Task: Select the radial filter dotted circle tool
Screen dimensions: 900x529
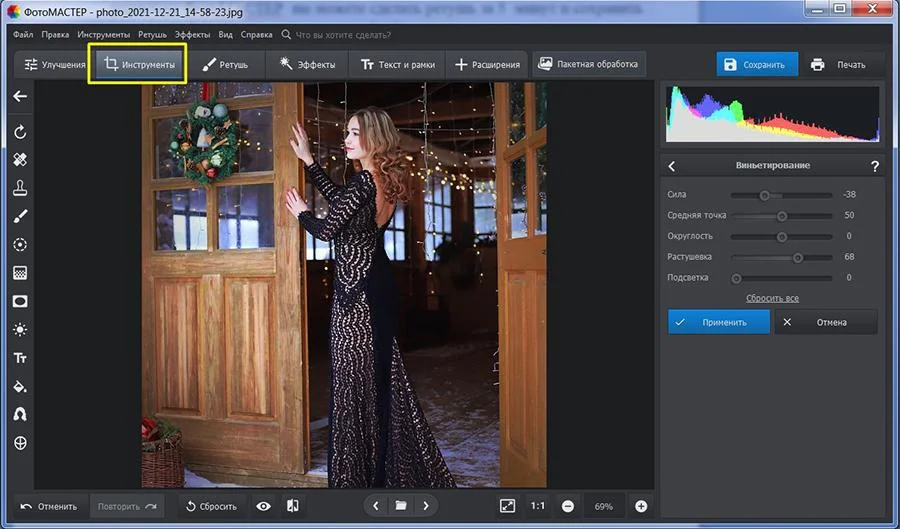Action: pos(20,244)
